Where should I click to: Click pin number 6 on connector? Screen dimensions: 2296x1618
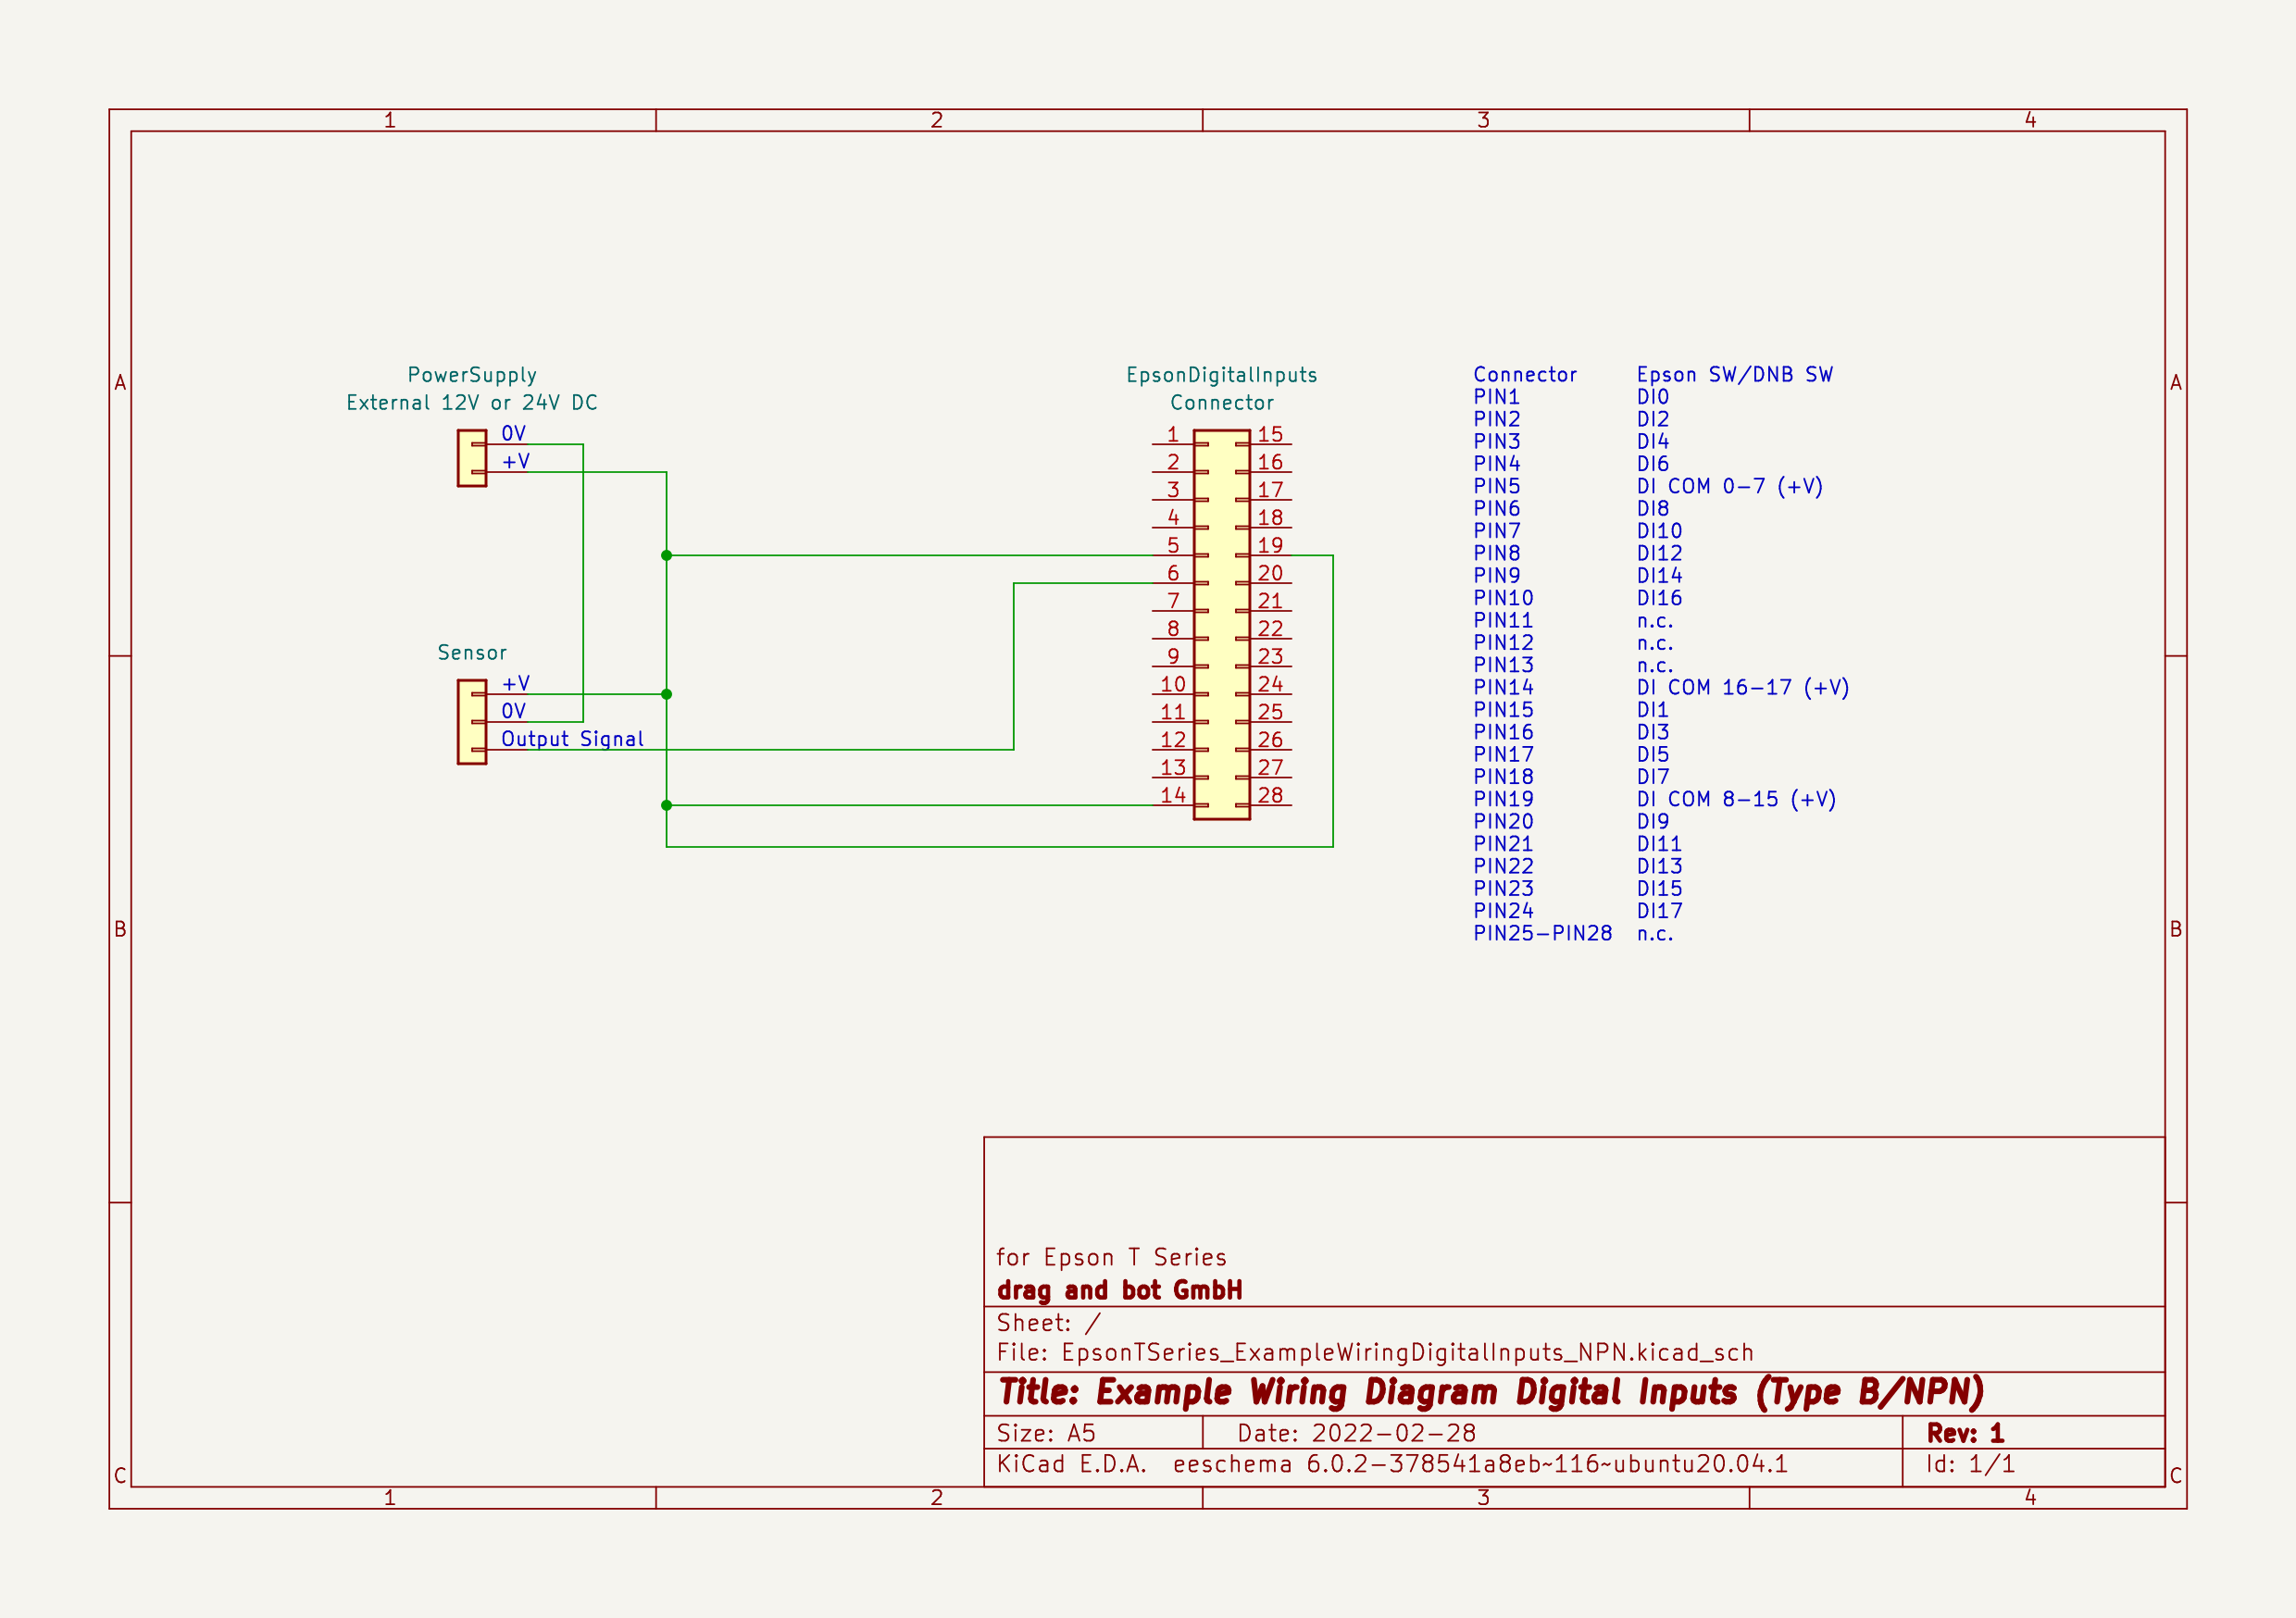(x=1173, y=573)
